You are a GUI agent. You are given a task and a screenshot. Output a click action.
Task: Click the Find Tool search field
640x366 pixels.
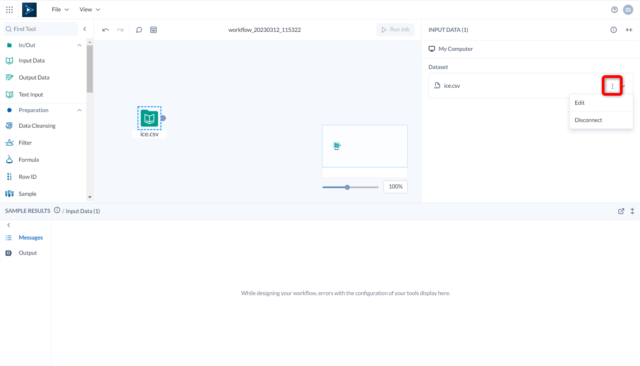[x=40, y=29]
